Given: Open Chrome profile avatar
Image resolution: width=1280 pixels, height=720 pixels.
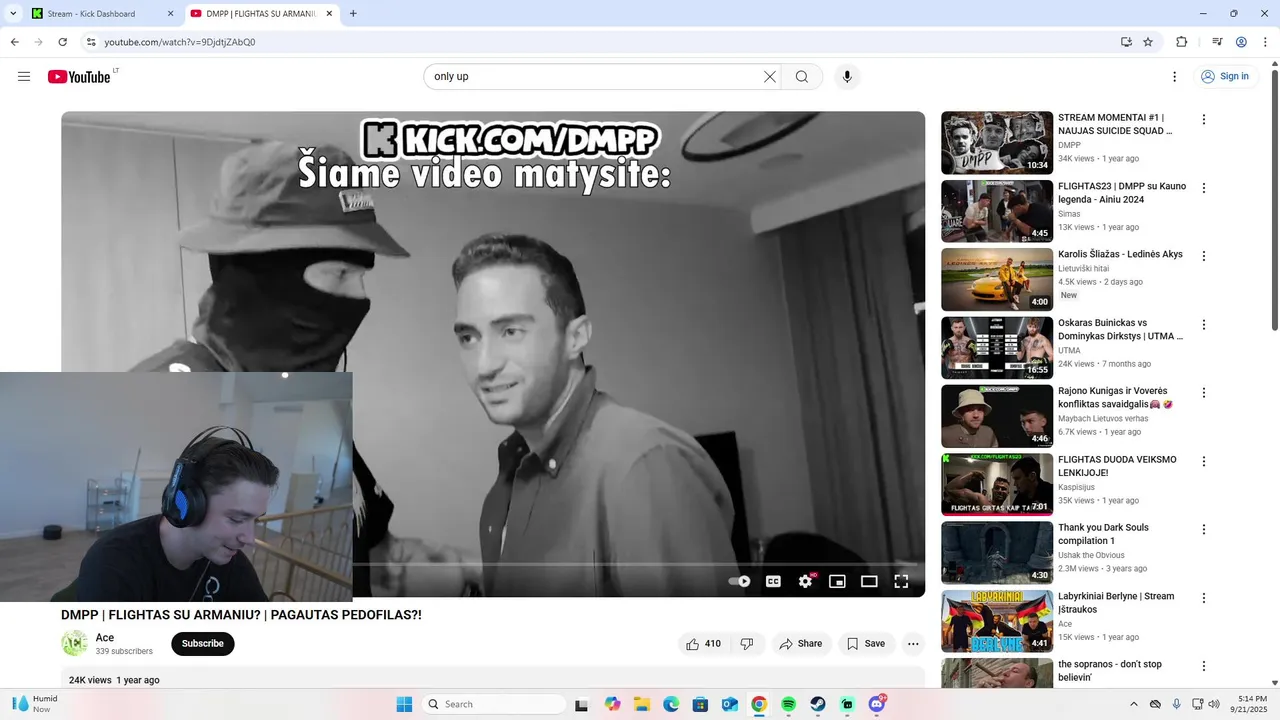Looking at the screenshot, I should (x=1241, y=42).
